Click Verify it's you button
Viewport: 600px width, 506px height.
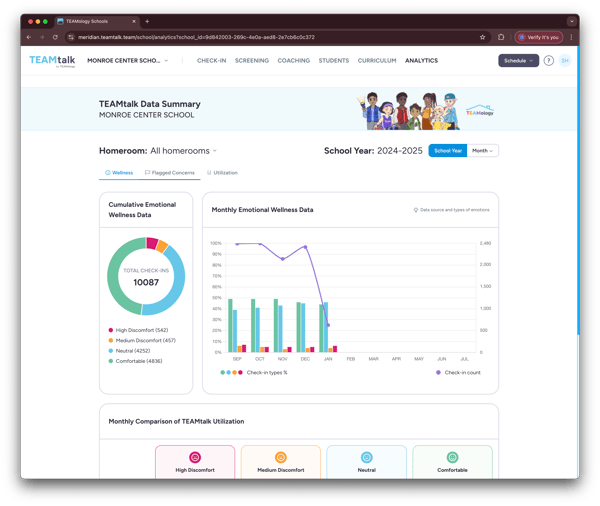[x=539, y=37]
